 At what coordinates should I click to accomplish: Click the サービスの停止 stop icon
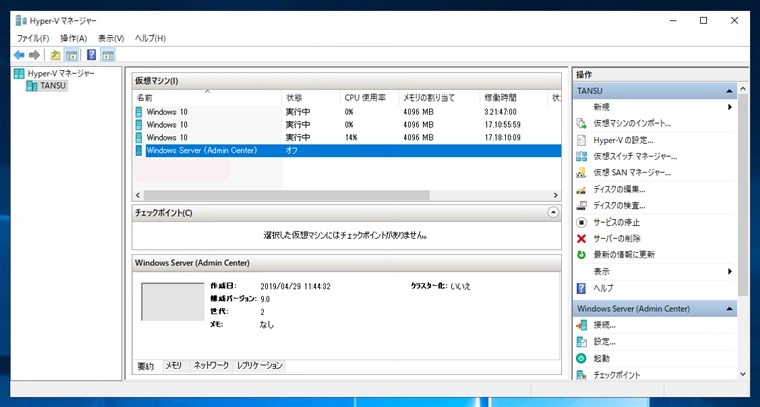581,222
